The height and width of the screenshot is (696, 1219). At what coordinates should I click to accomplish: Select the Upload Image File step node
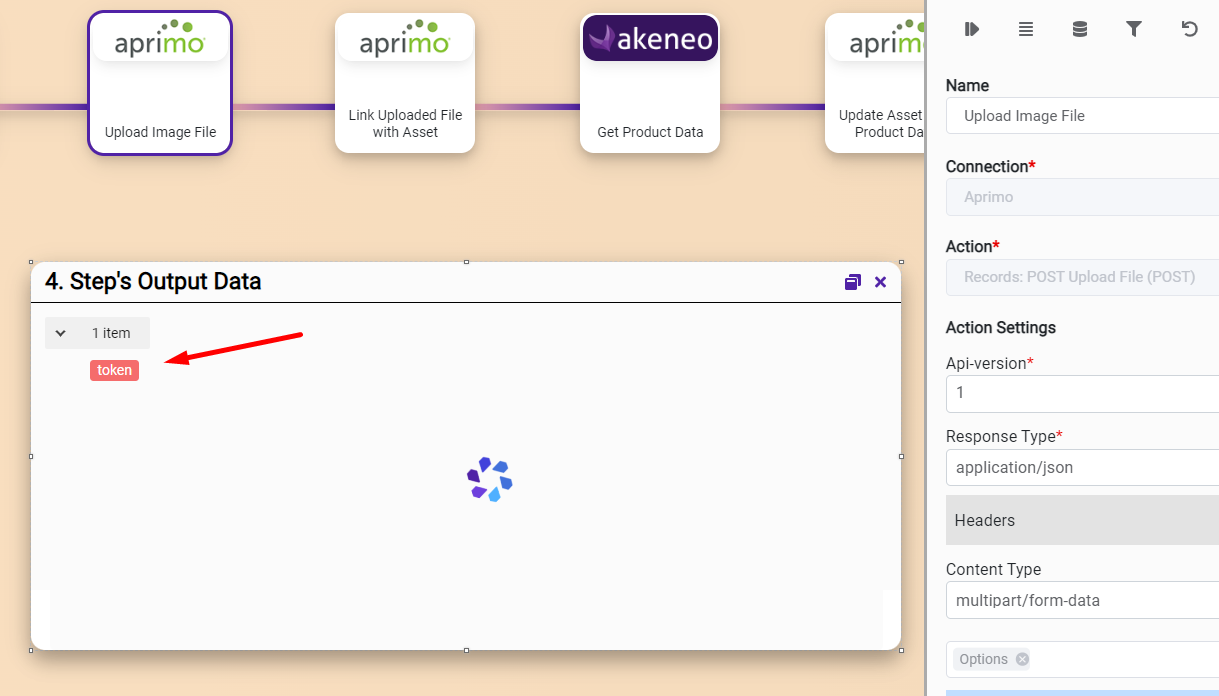tap(160, 83)
